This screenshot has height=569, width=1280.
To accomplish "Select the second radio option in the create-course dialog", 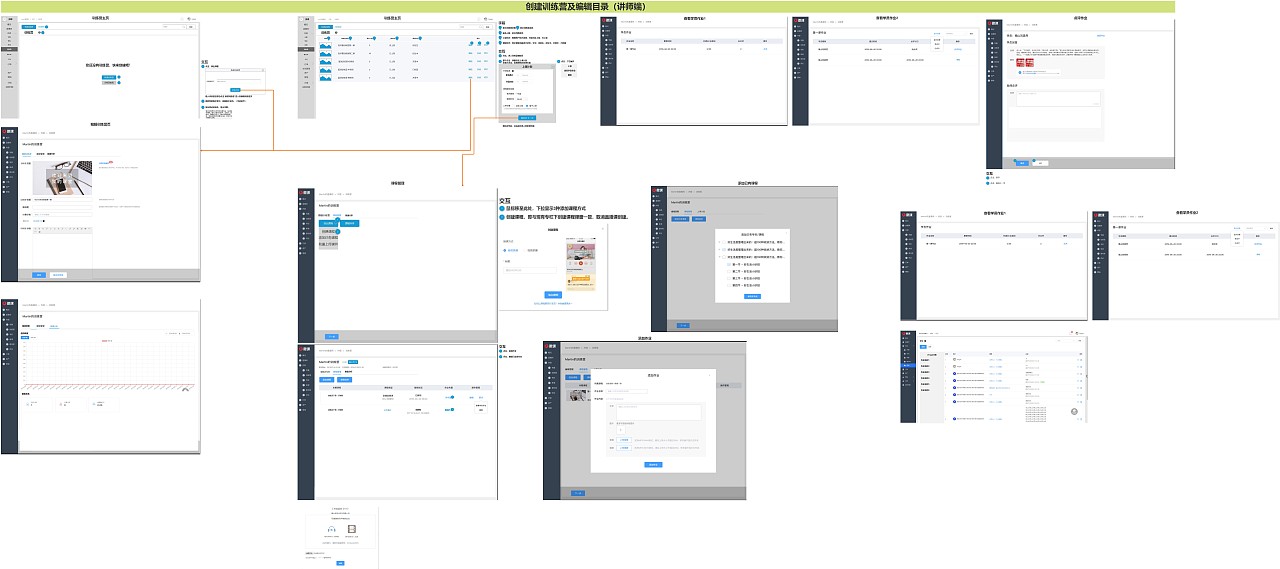I will tap(525, 250).
